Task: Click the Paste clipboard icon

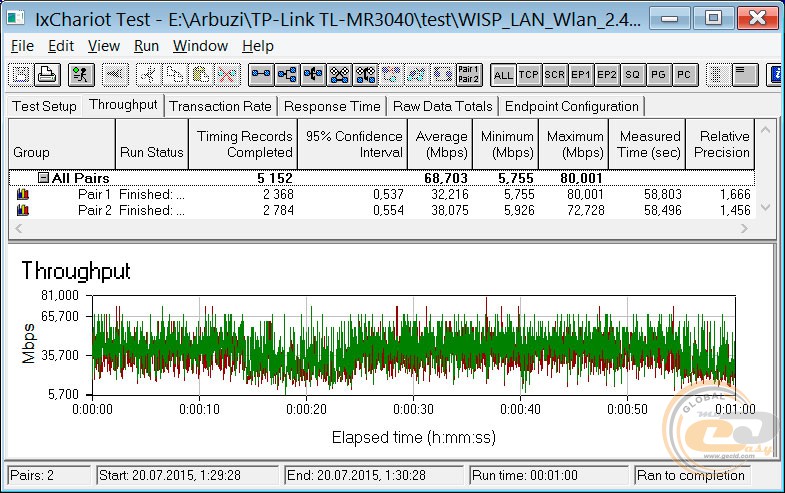Action: [x=201, y=75]
